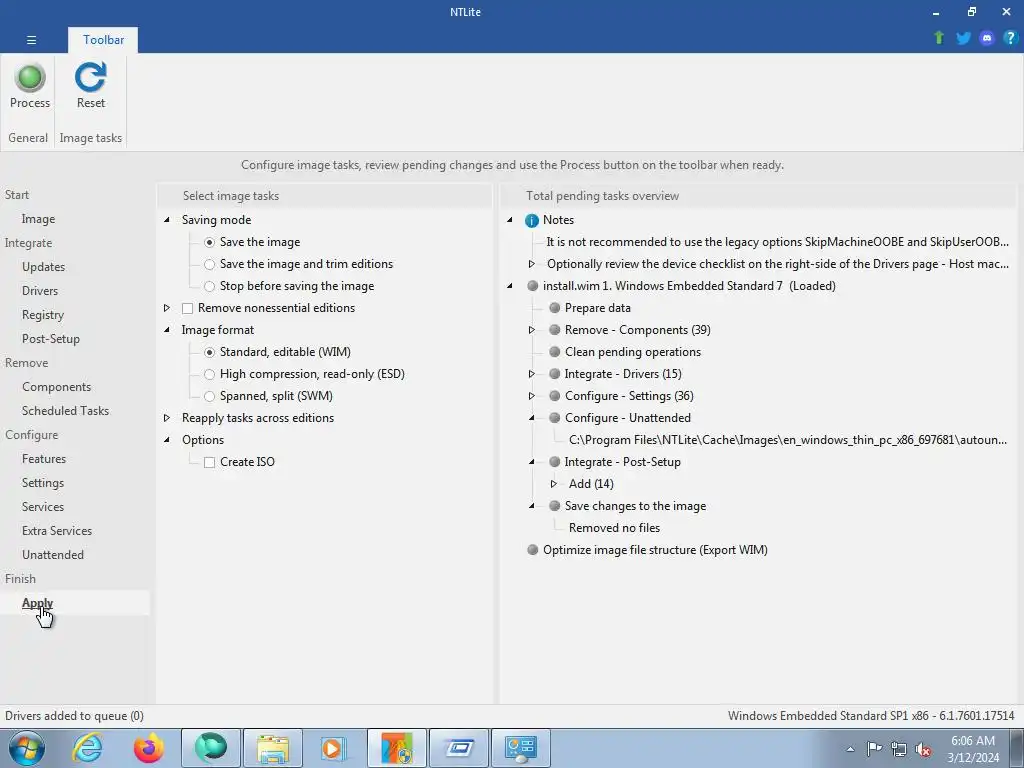Screen dimensions: 1024x768
Task: Expand the Integrate - Drivers (15) node
Action: pos(532,374)
